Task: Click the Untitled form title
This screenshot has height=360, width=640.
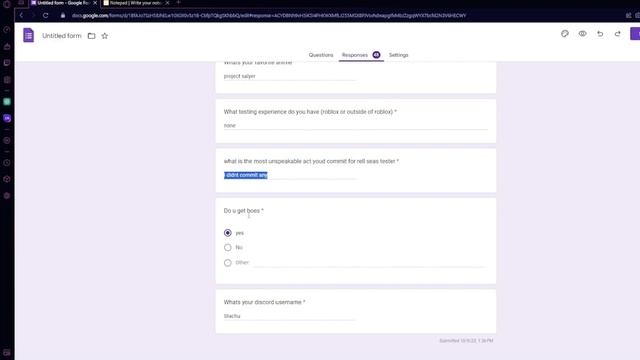Action: click(x=62, y=36)
